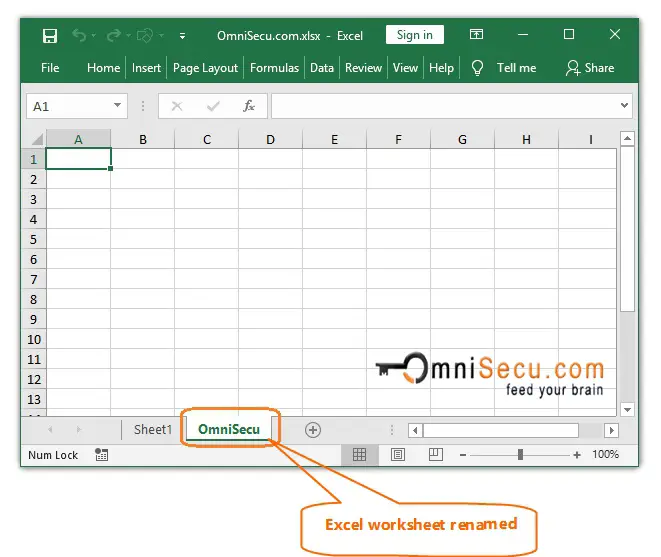Image resolution: width=661 pixels, height=557 pixels.
Task: Click the Select All corner triangle
Action: [37, 139]
